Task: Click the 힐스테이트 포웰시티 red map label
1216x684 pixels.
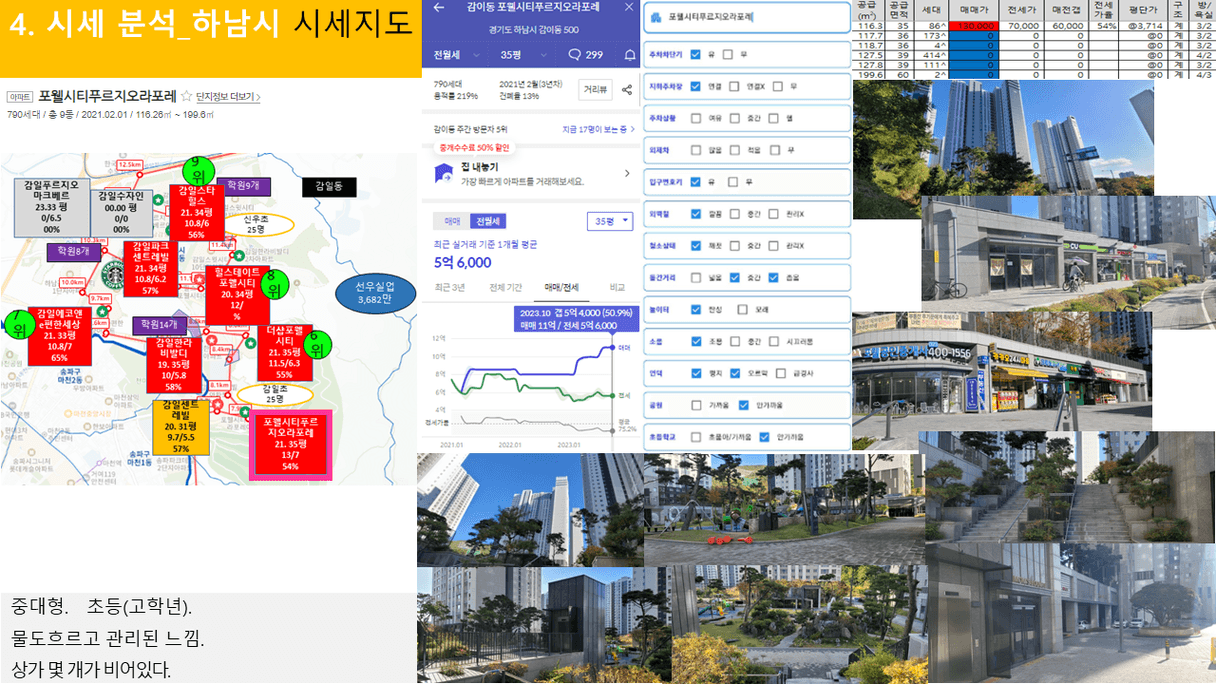Action: tap(238, 293)
